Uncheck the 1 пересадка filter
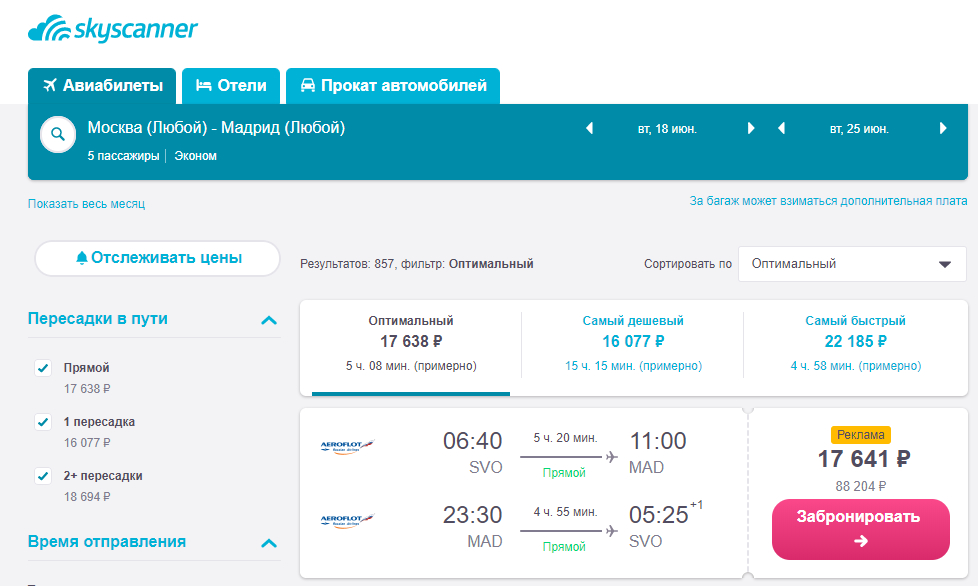This screenshot has height=586, width=978. click(x=43, y=422)
